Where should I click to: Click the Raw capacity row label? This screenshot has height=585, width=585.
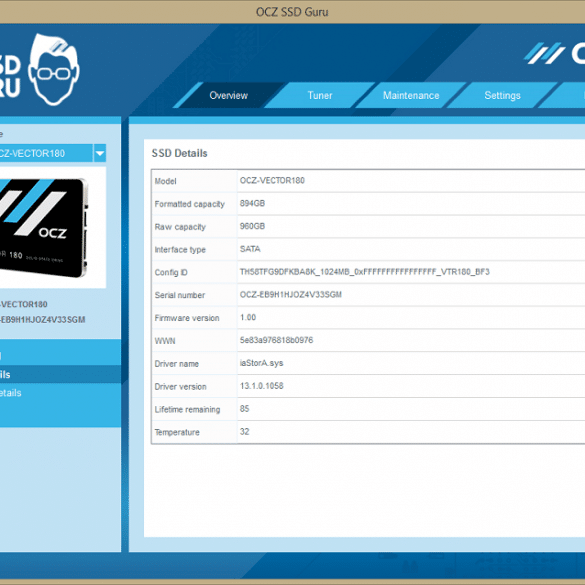(x=180, y=227)
